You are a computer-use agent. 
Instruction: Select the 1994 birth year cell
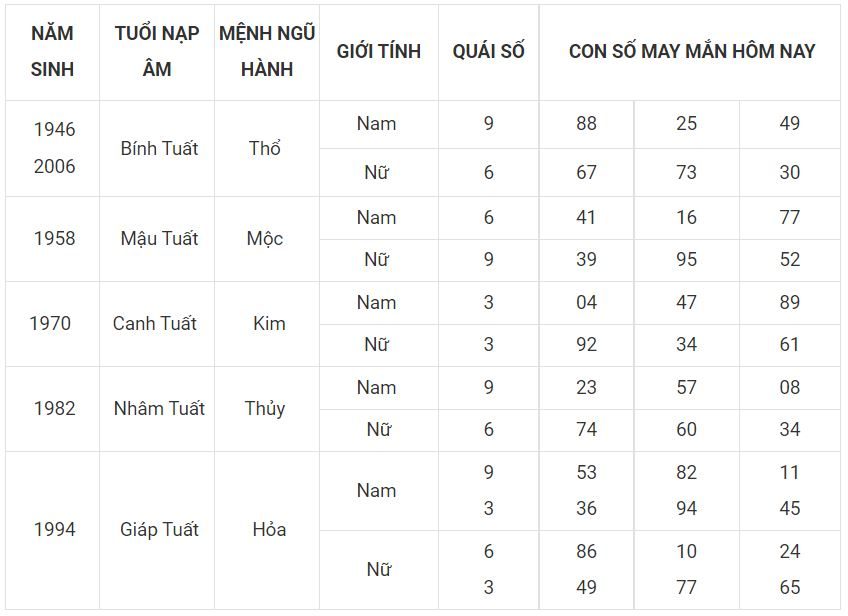(54, 529)
